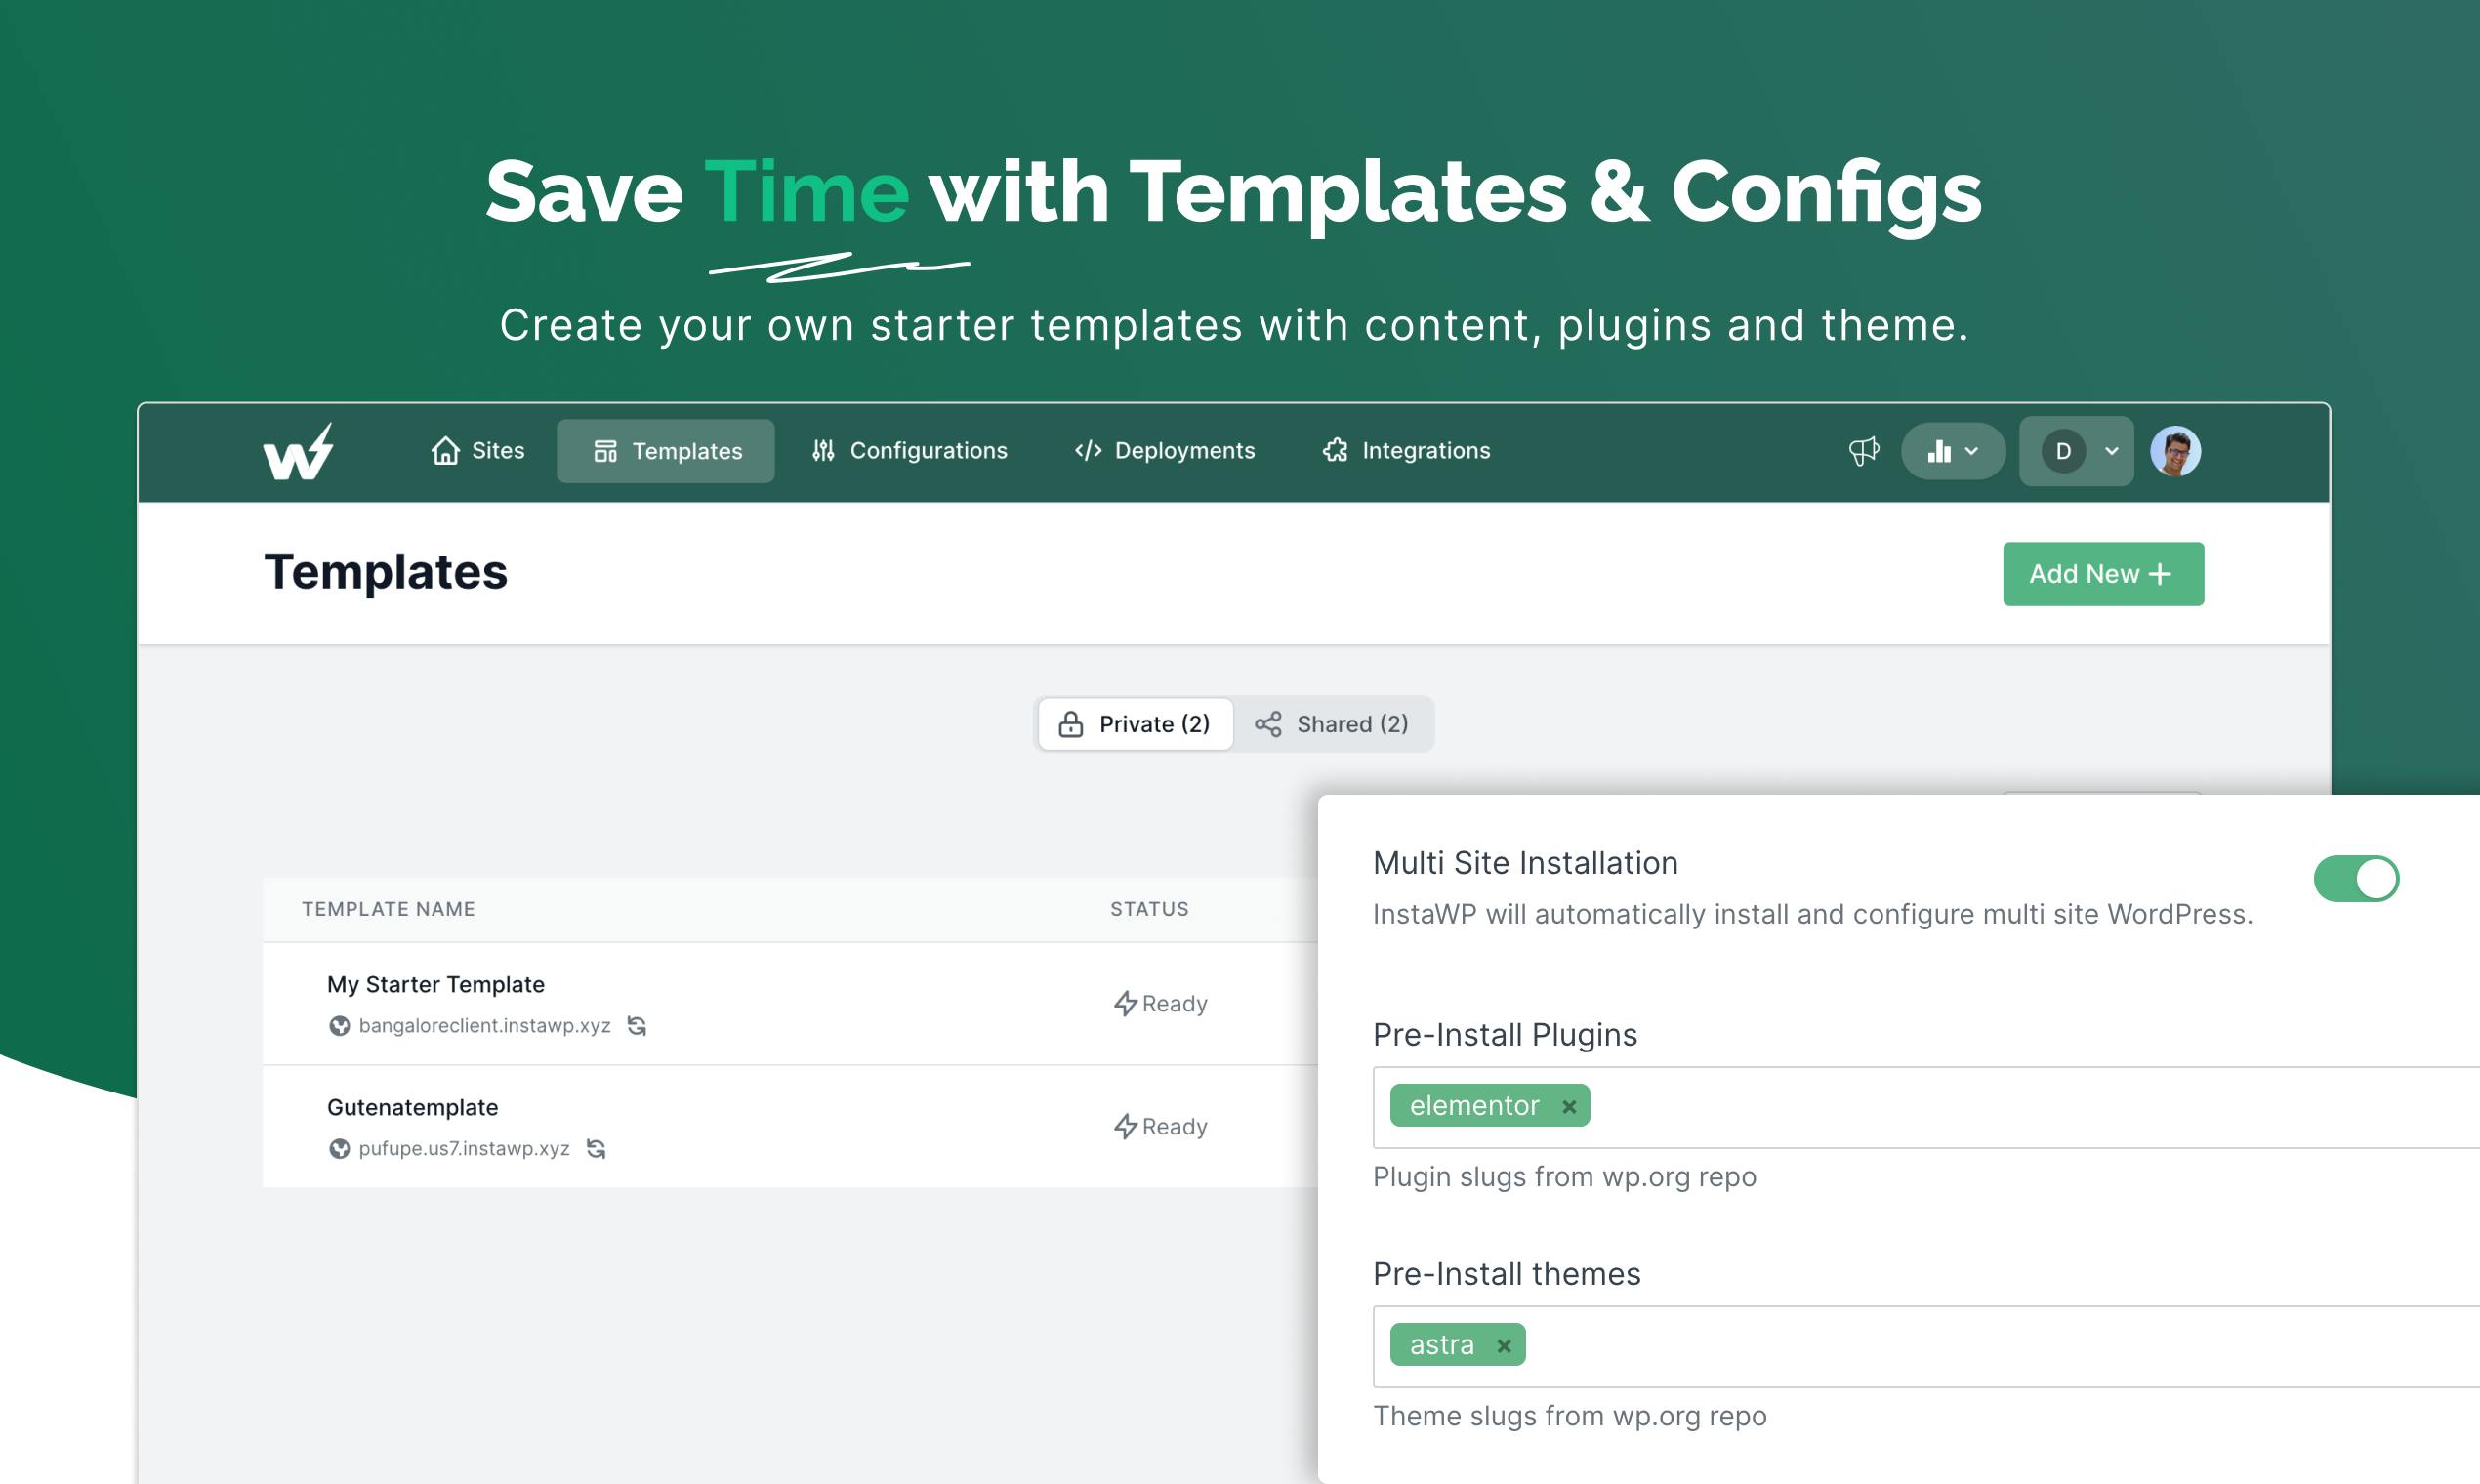Click 'Plugin slugs from wp.org repo' hint
2480x1484 pixels.
pos(1564,1177)
